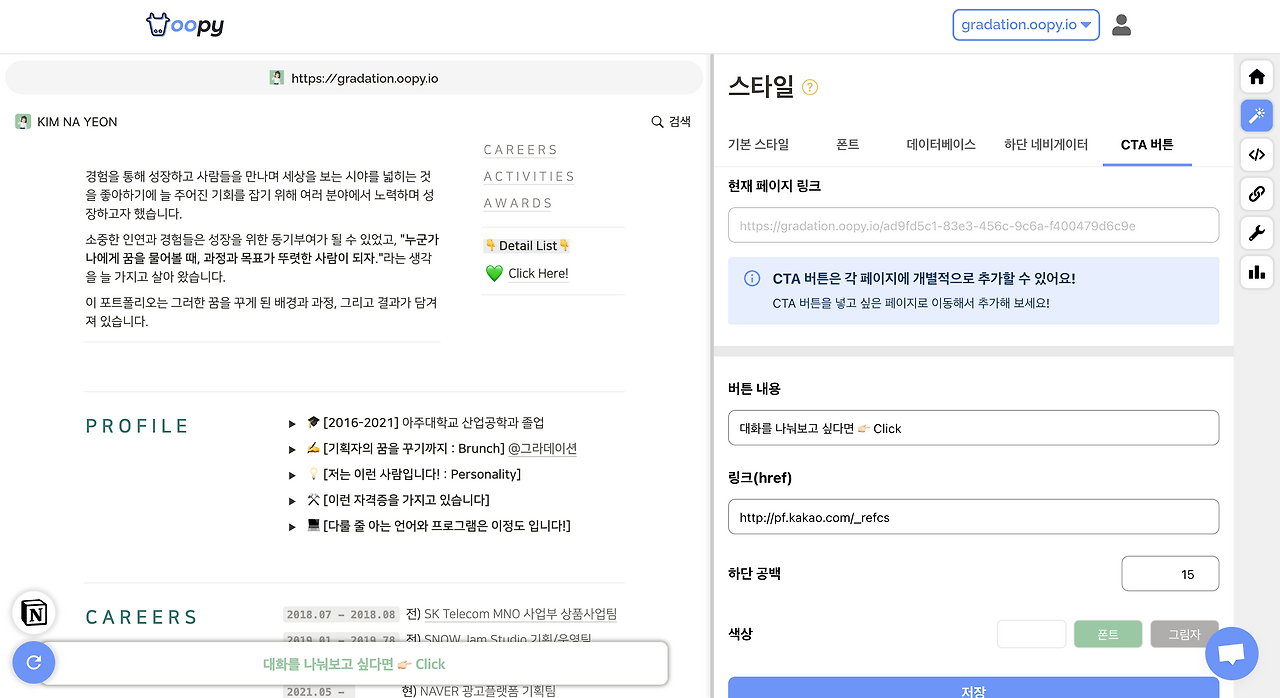The image size is (1280, 698).
Task: Switch to the 폰트 tab
Action: (x=846, y=144)
